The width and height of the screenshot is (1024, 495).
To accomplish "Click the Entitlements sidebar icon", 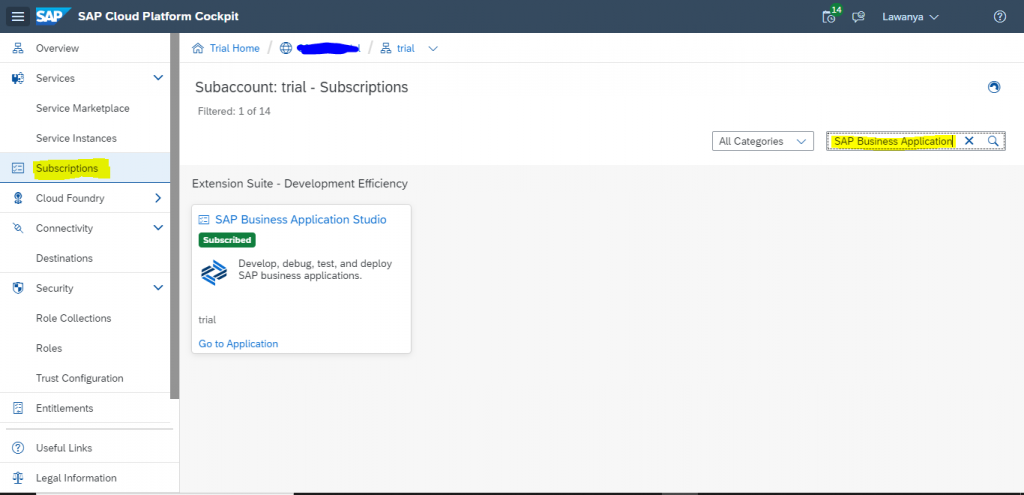I will click(18, 408).
